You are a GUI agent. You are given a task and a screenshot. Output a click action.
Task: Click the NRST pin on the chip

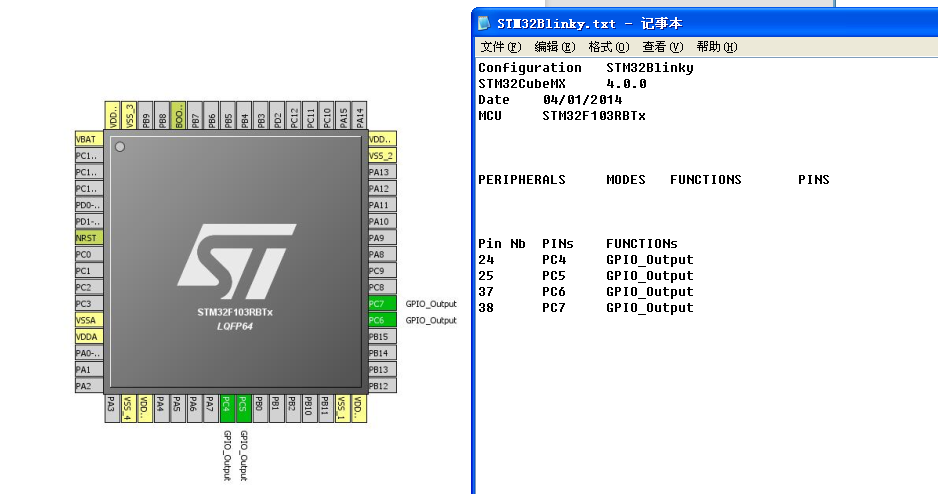89,238
